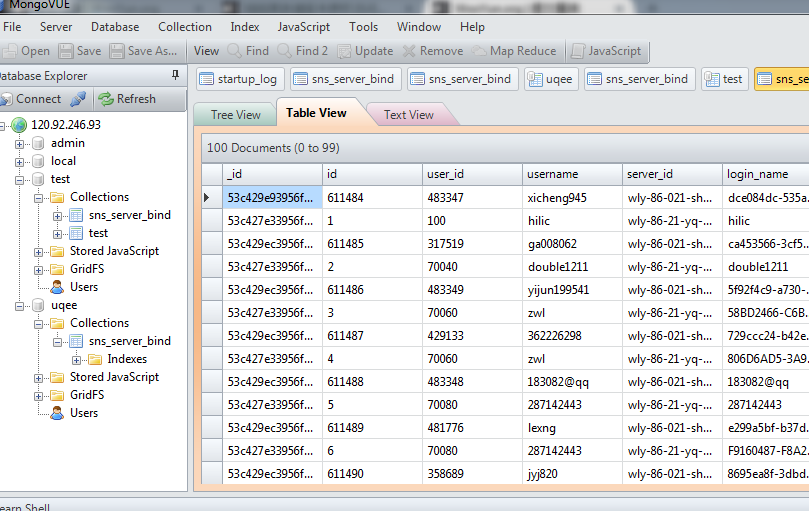This screenshot has height=511, width=809.
Task: Open the Help menu
Action: point(472,27)
